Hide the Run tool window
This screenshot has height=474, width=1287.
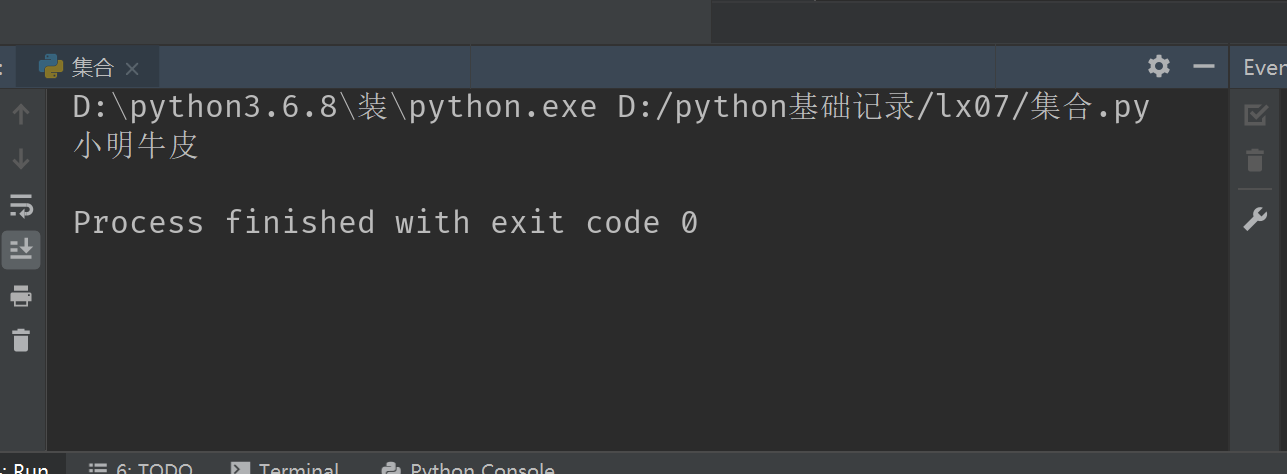1204,67
